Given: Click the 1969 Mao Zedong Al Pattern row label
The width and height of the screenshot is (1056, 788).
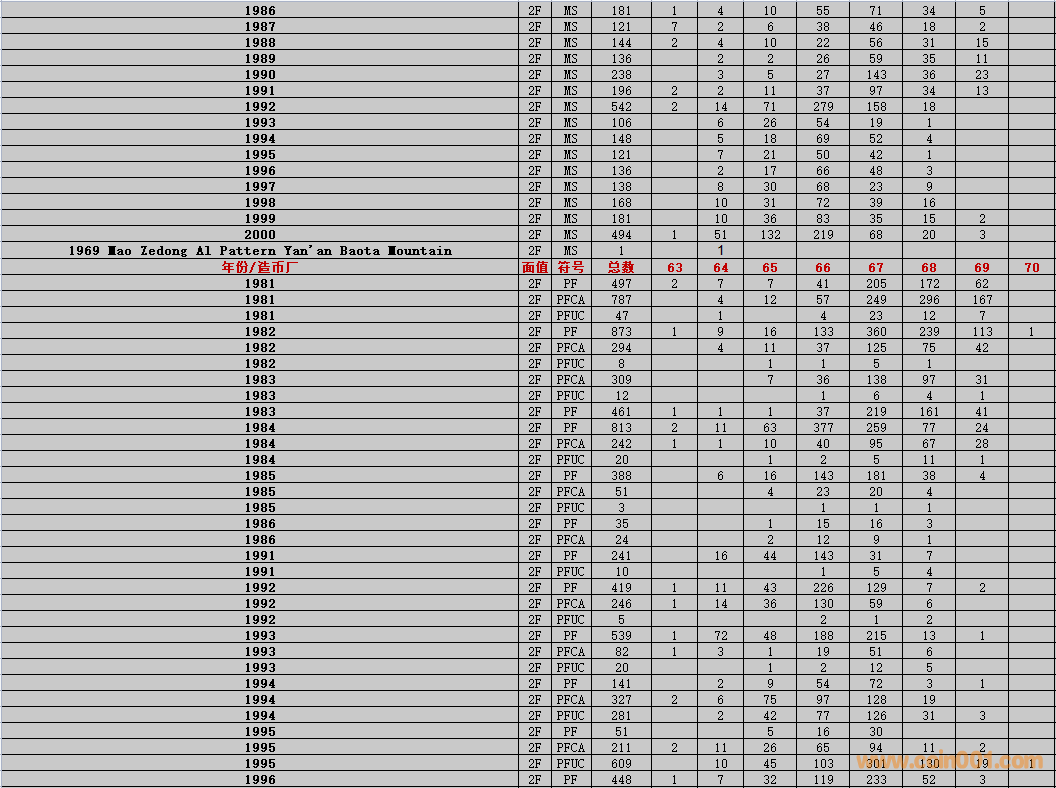Looking at the screenshot, I should point(260,251).
